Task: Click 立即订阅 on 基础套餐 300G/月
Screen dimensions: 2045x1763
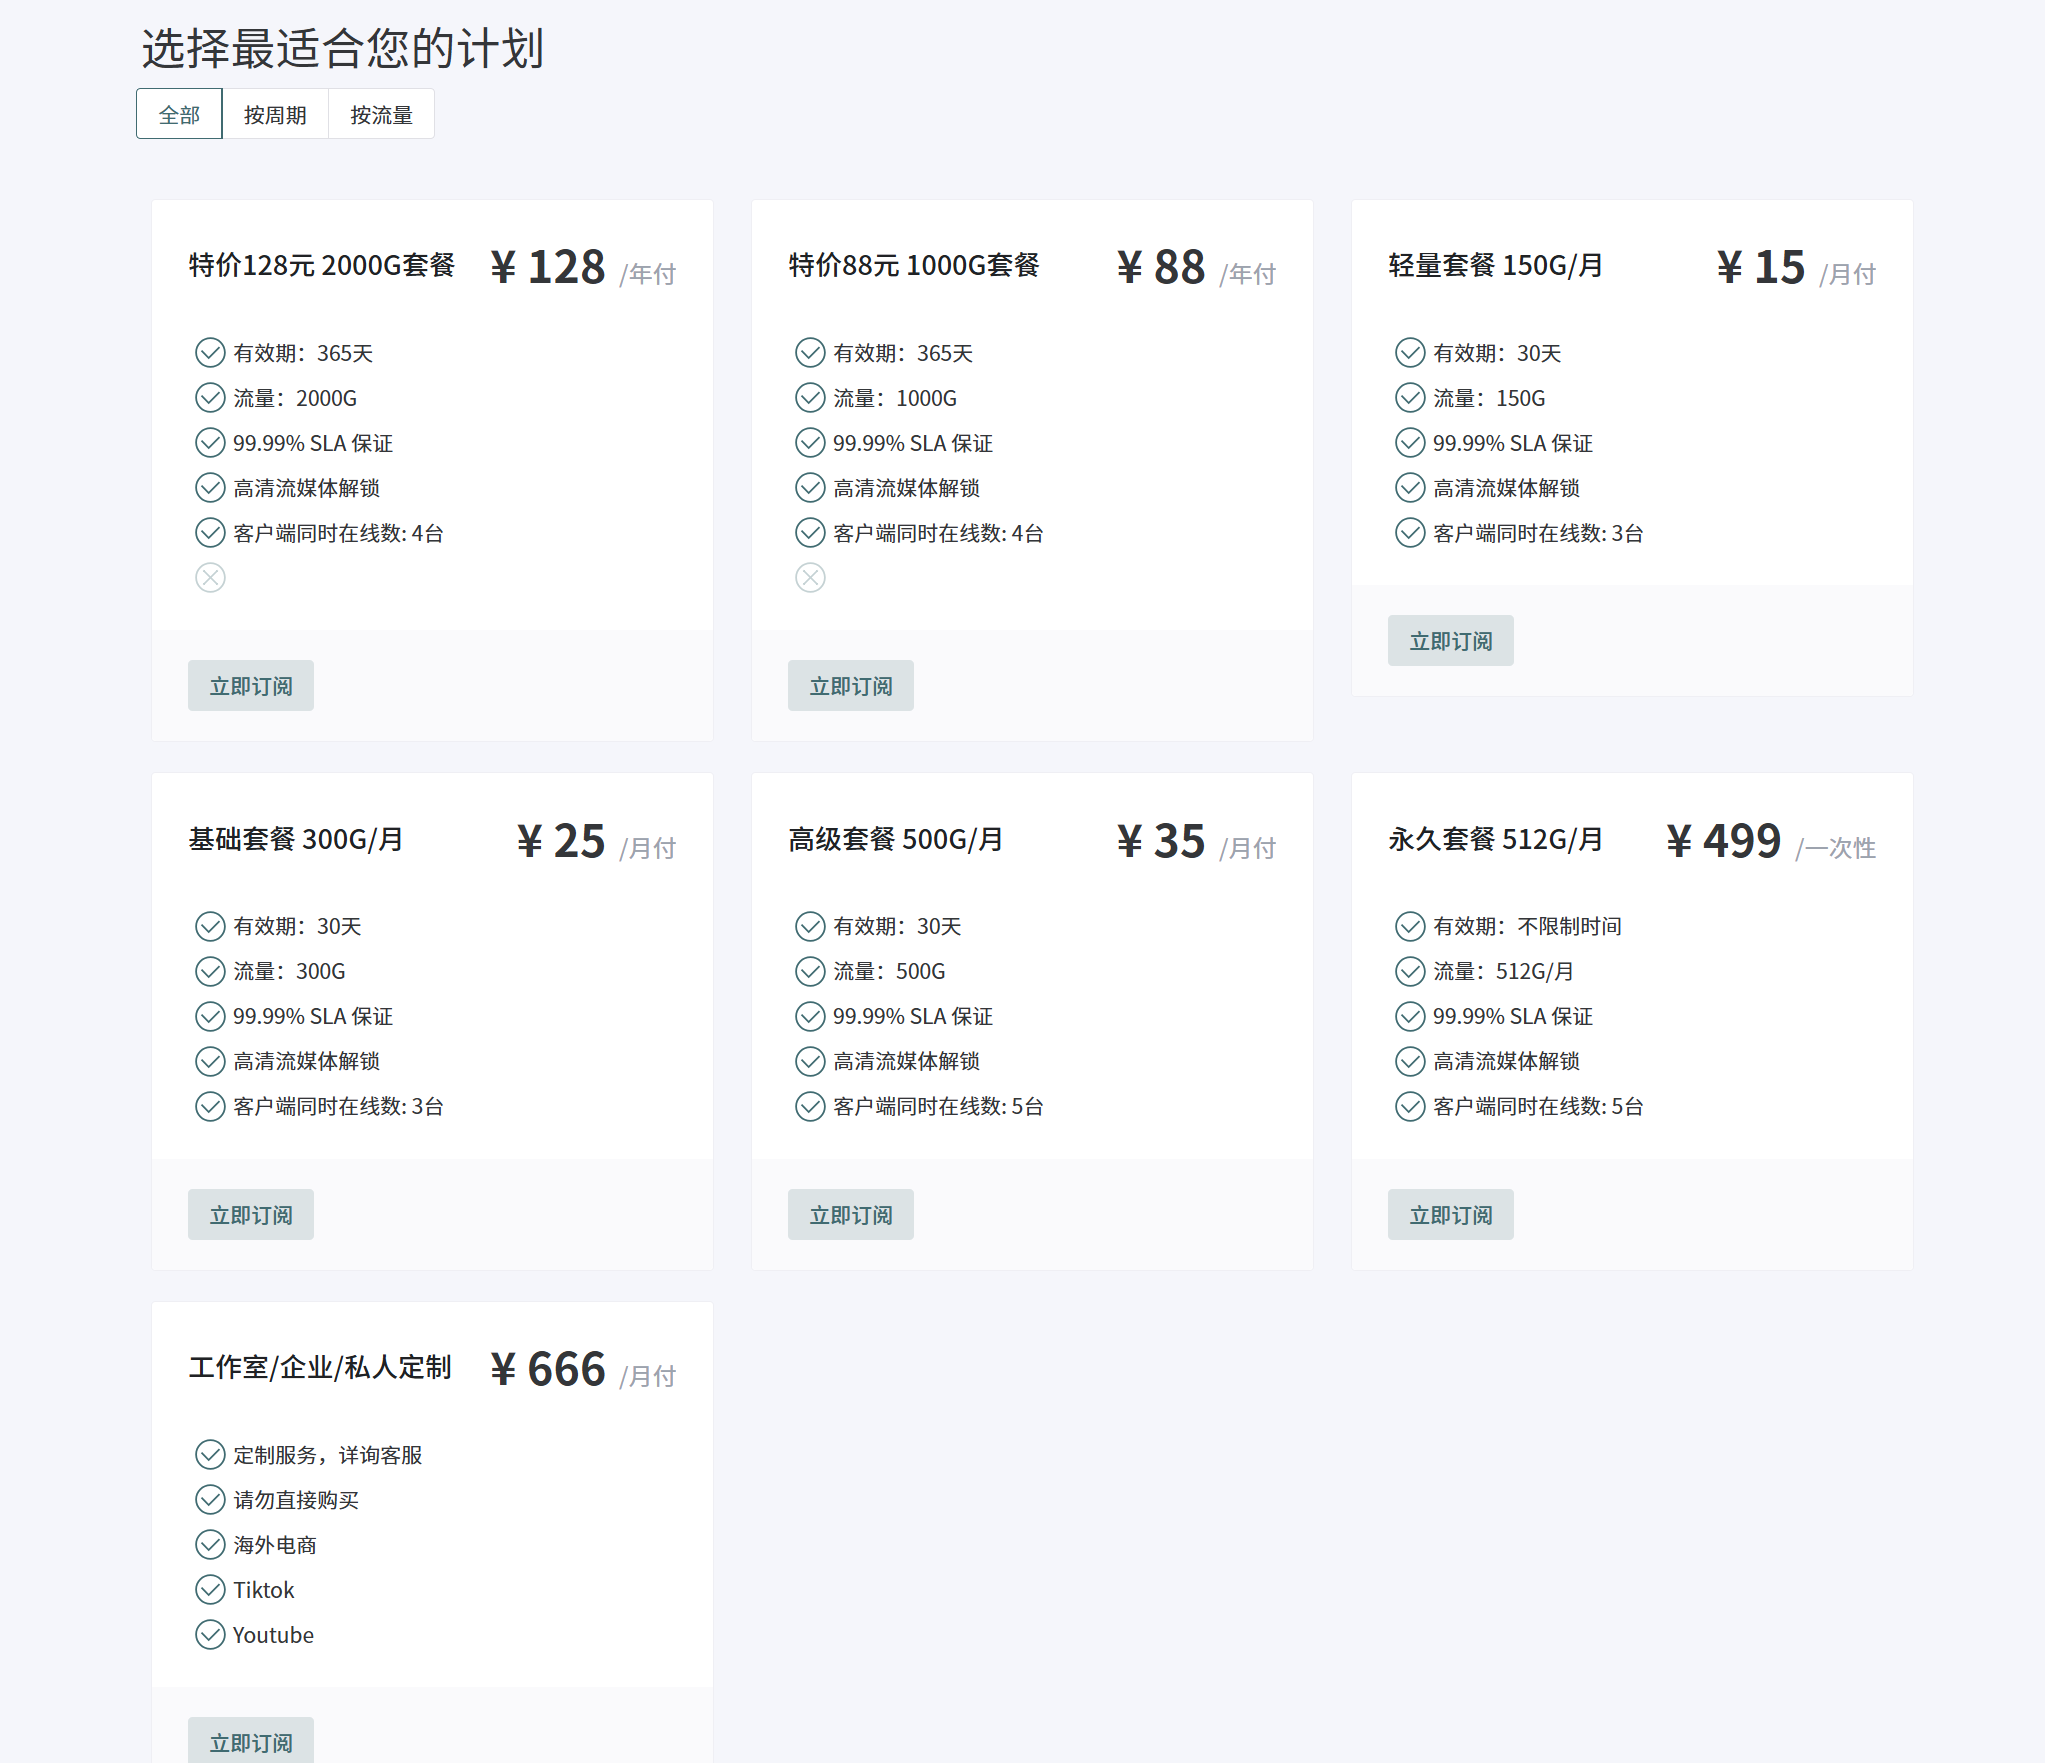Action: point(251,1215)
